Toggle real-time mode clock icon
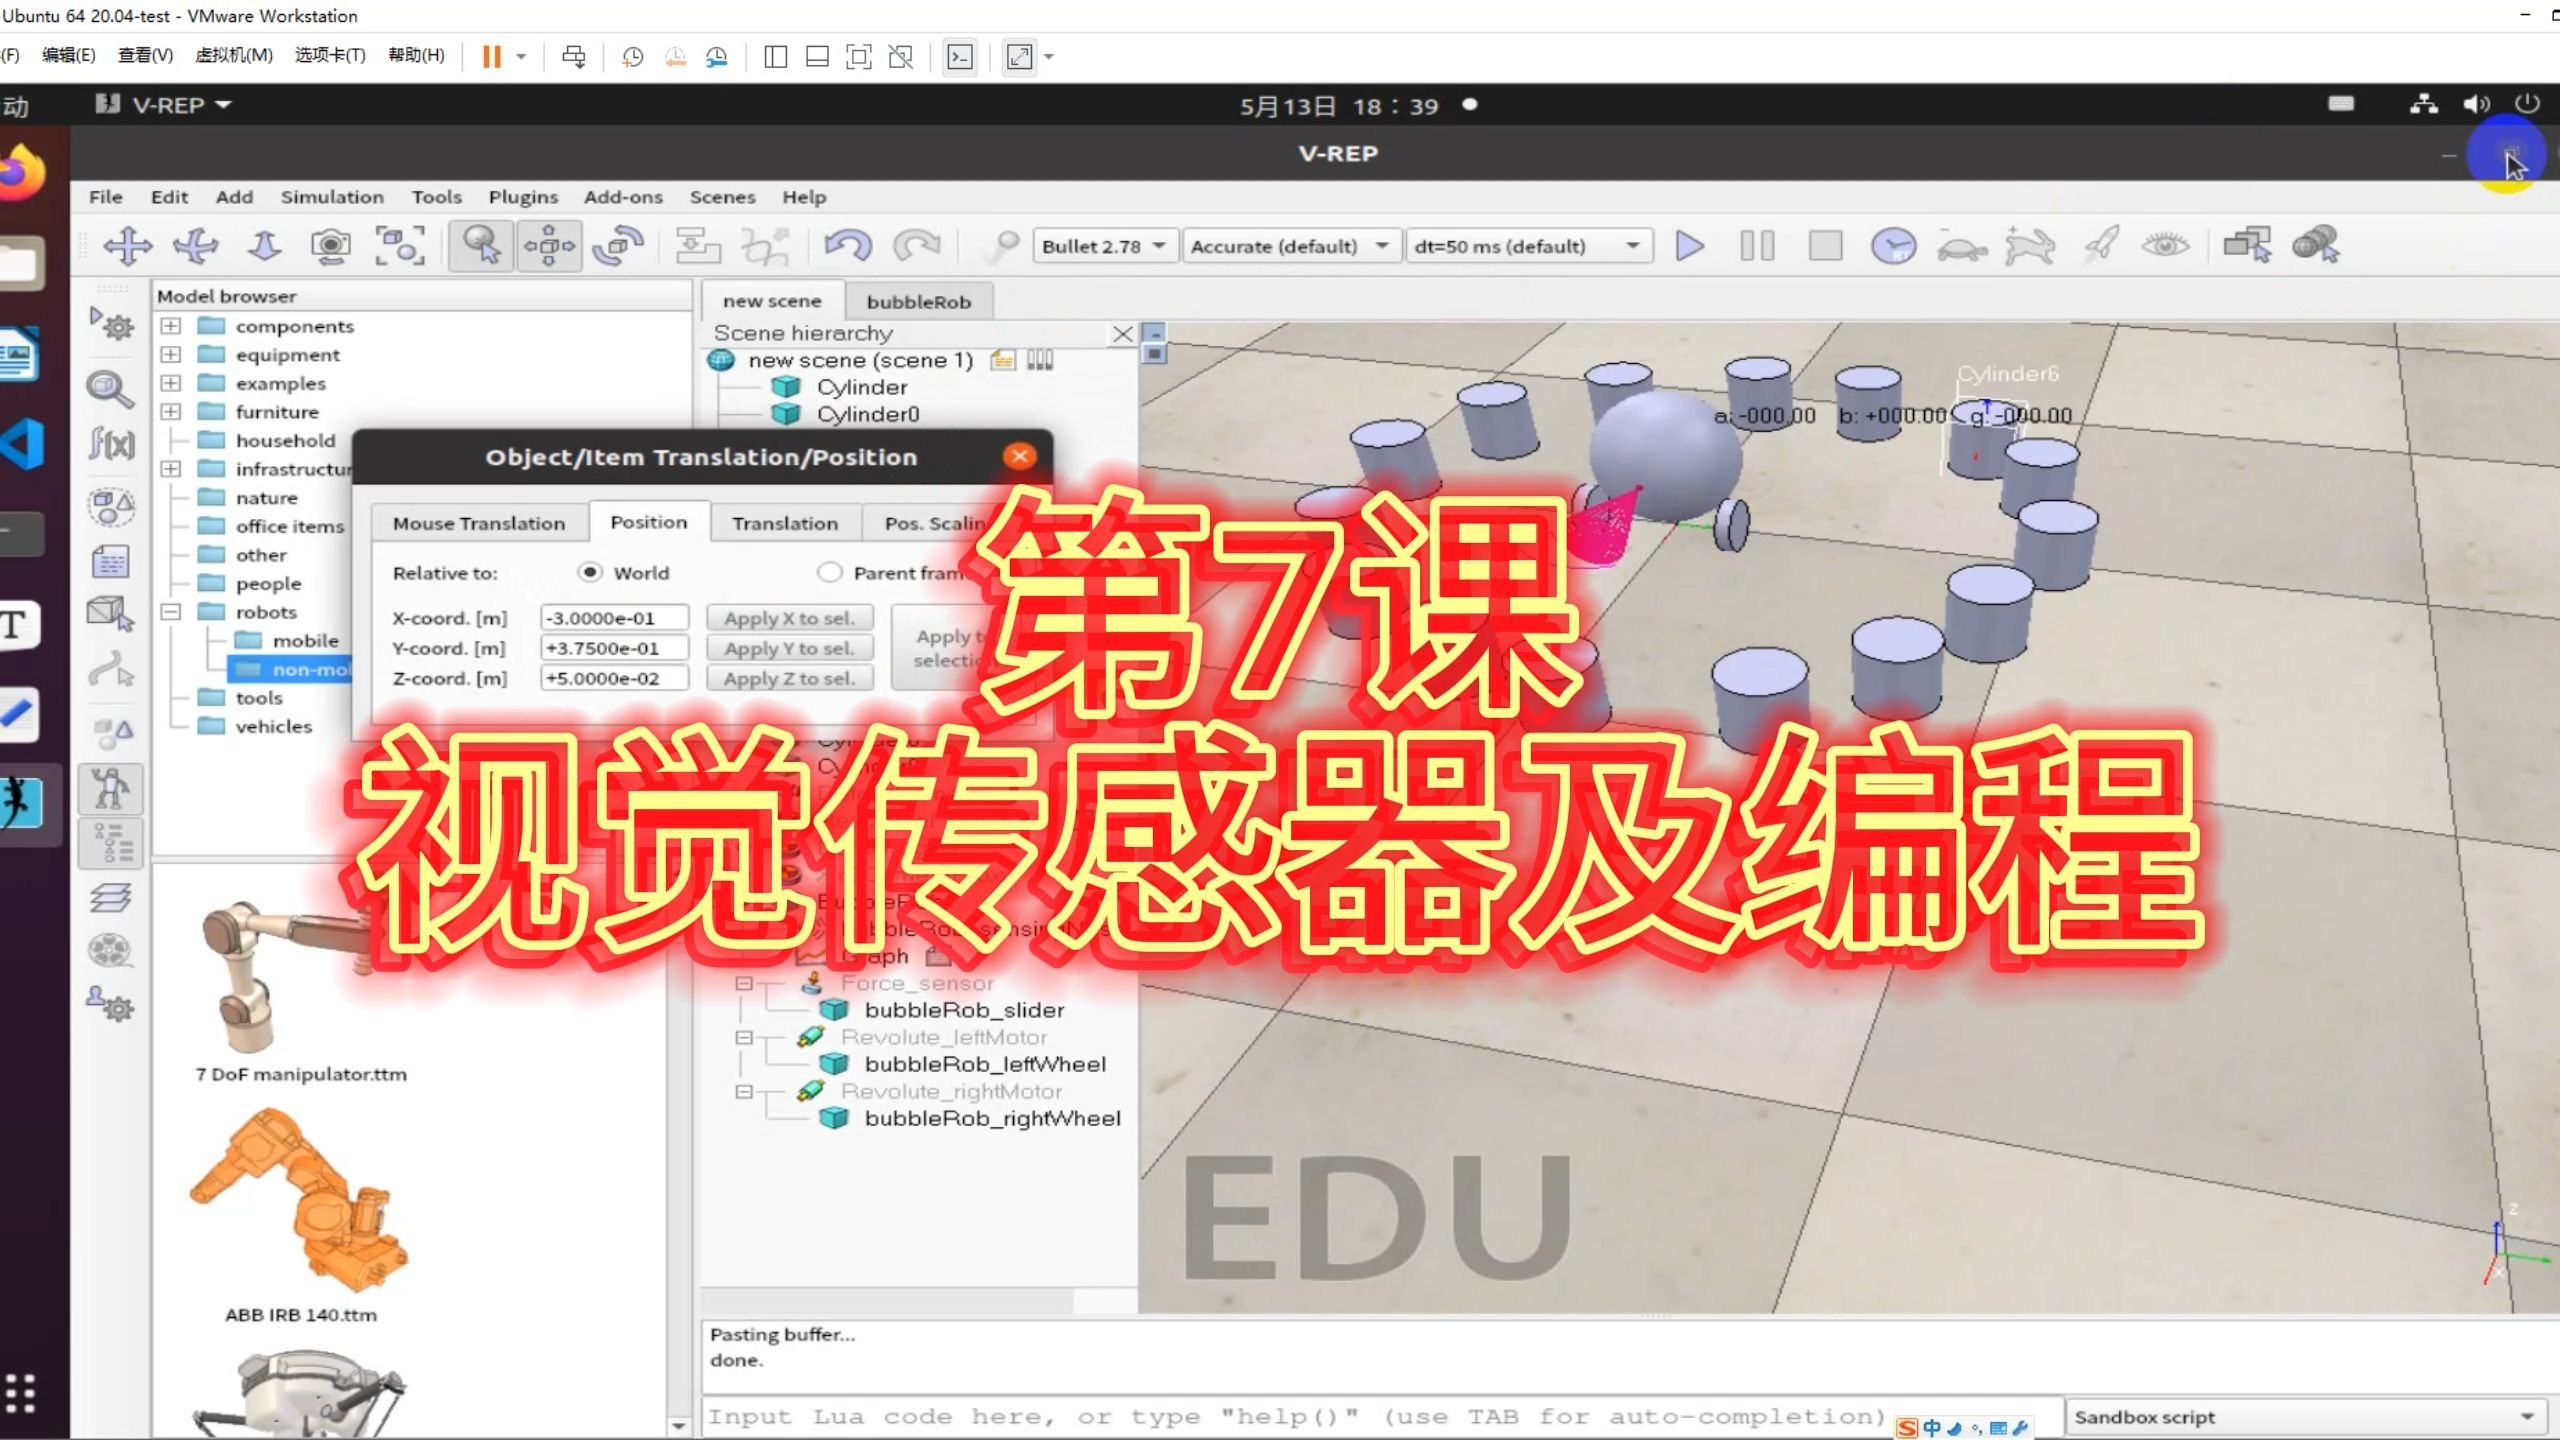 click(1893, 245)
